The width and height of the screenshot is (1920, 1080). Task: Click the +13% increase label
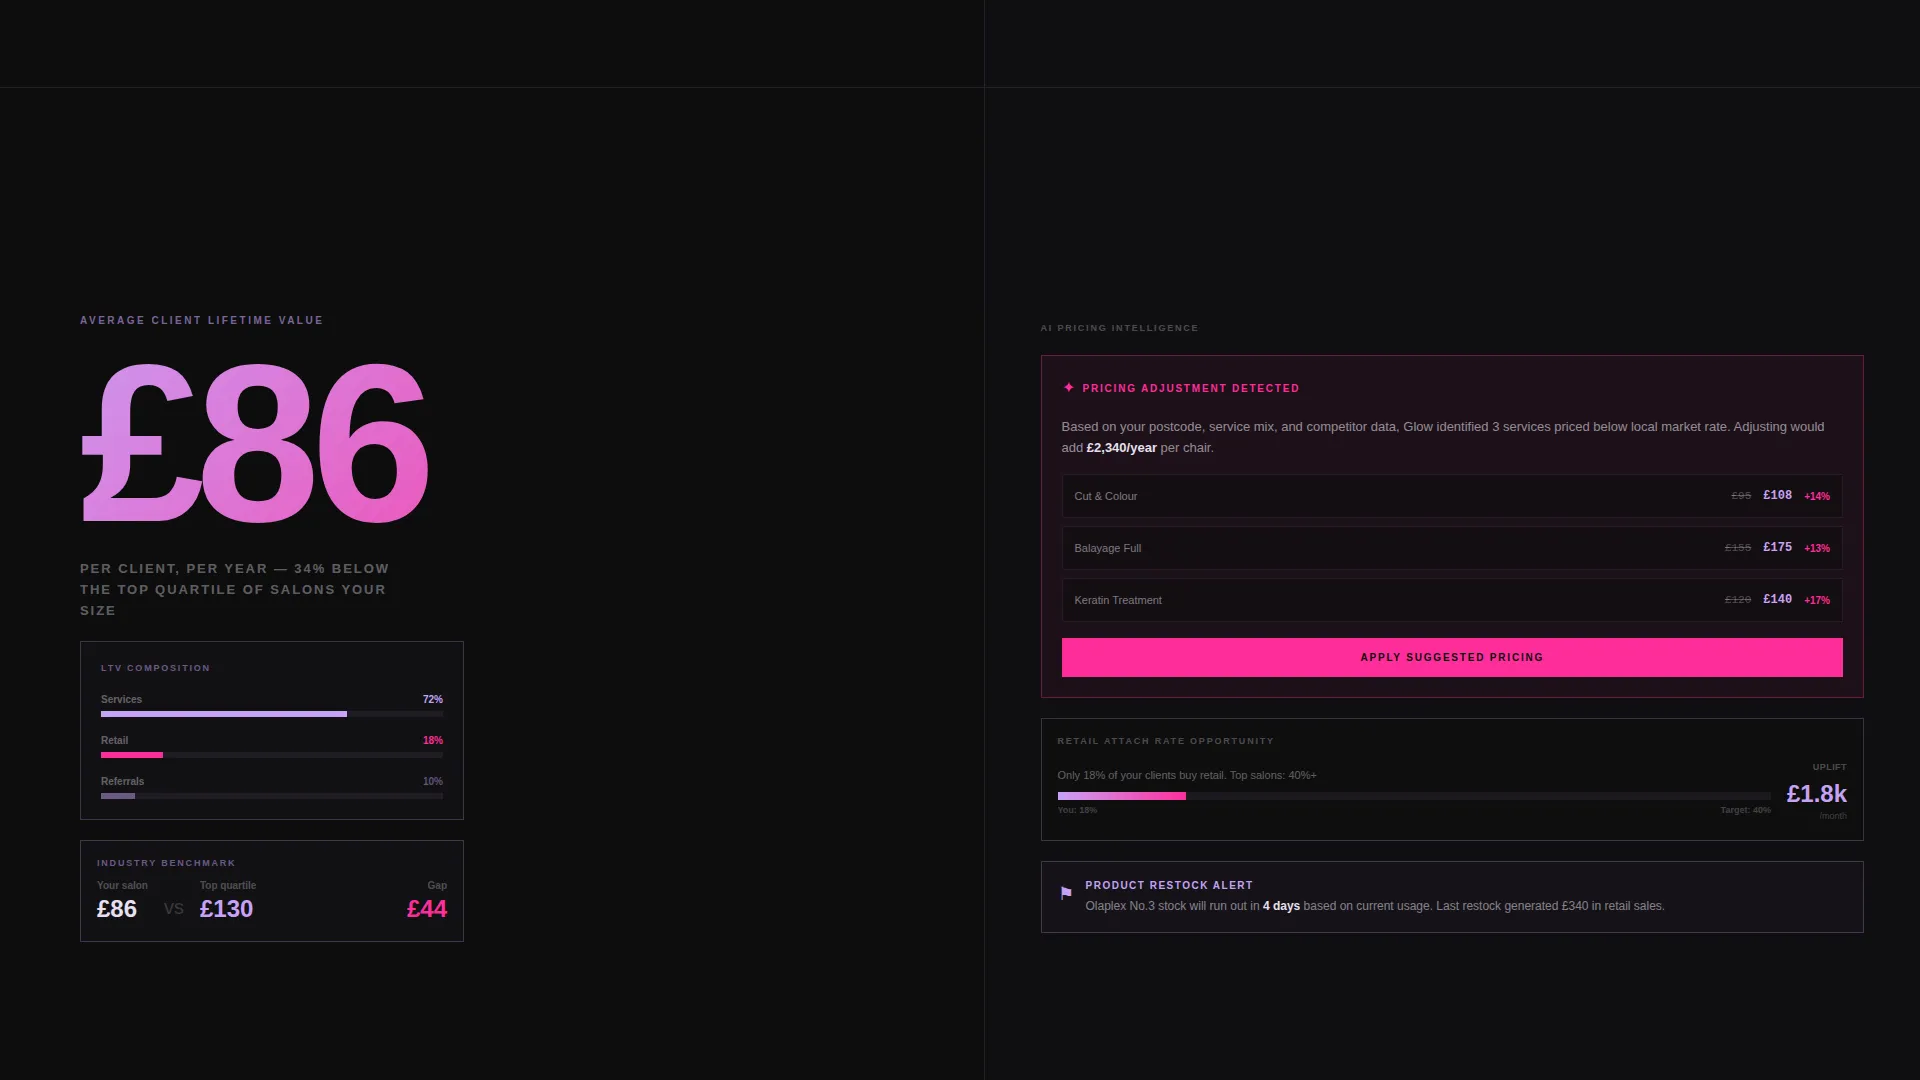tap(1817, 548)
